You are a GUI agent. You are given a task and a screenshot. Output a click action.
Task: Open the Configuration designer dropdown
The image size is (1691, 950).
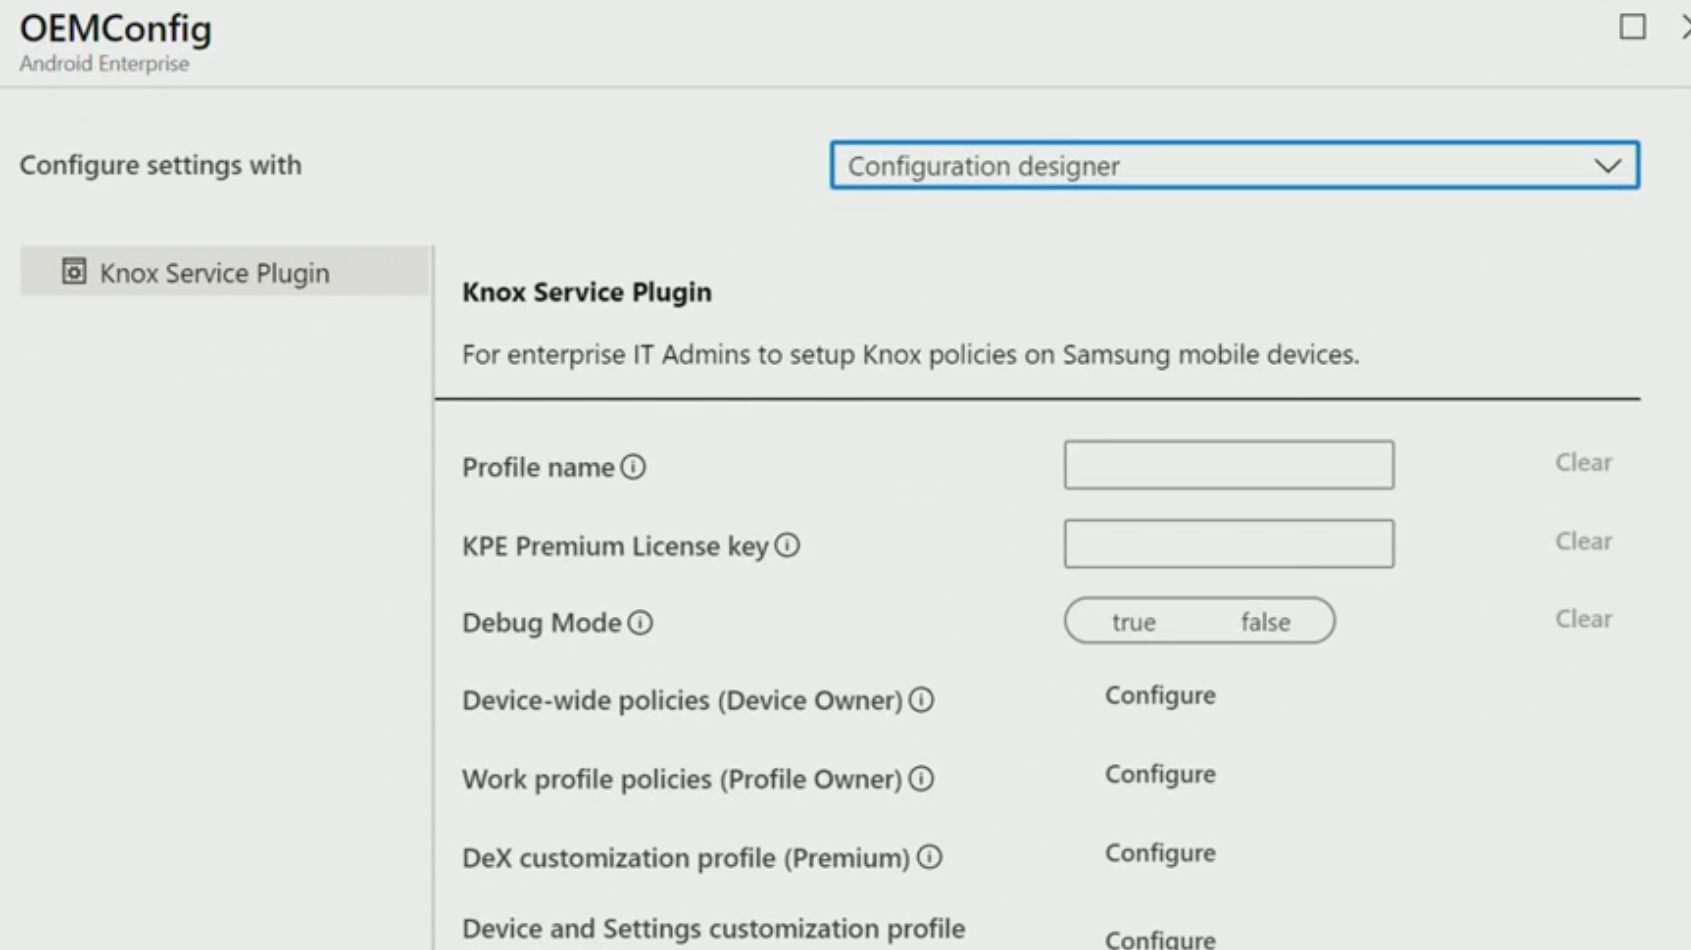click(x=1234, y=165)
